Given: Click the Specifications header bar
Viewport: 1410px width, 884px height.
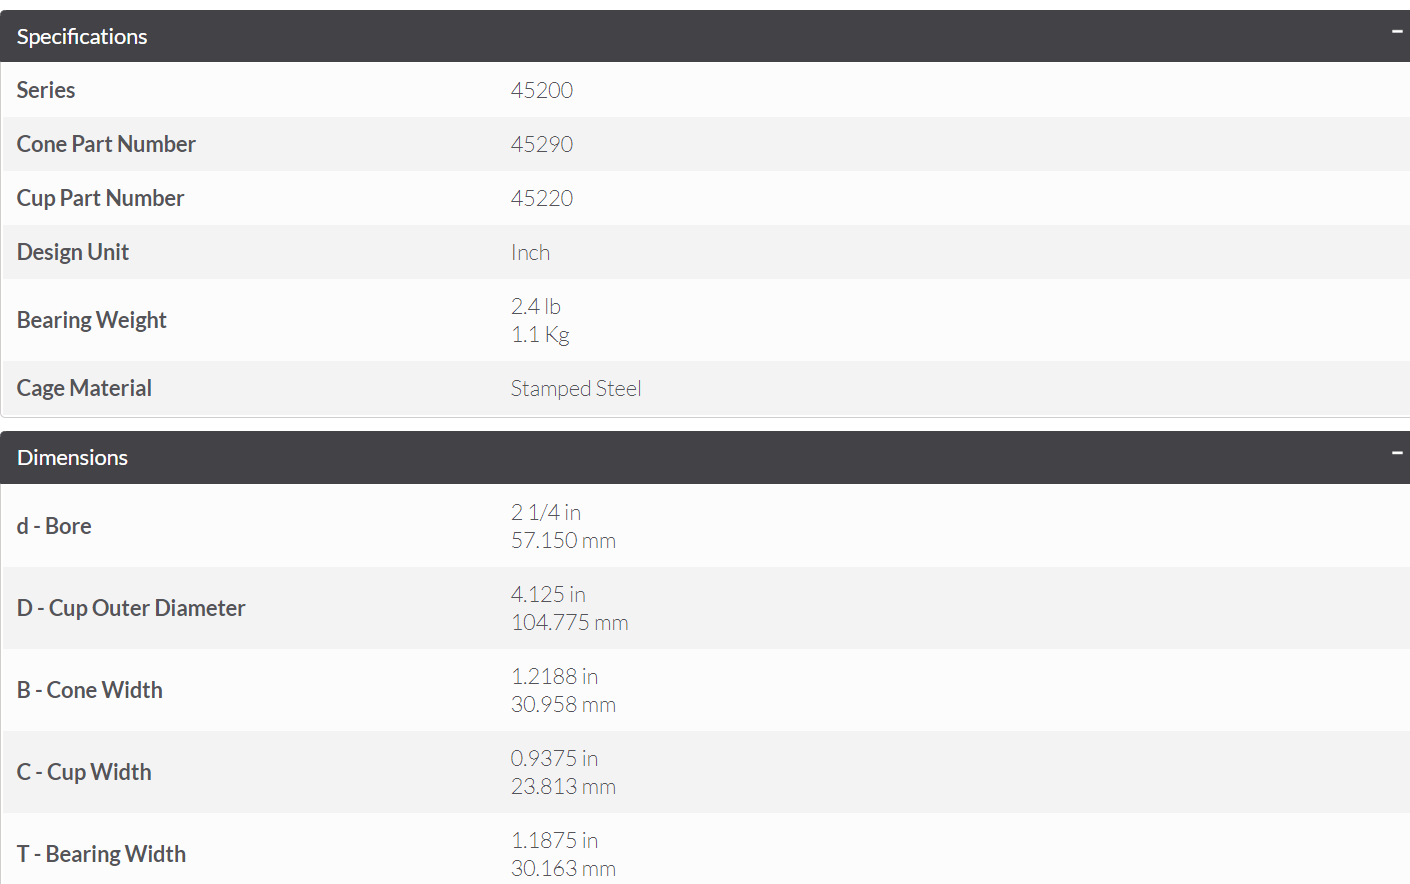Looking at the screenshot, I should pyautogui.click(x=705, y=36).
